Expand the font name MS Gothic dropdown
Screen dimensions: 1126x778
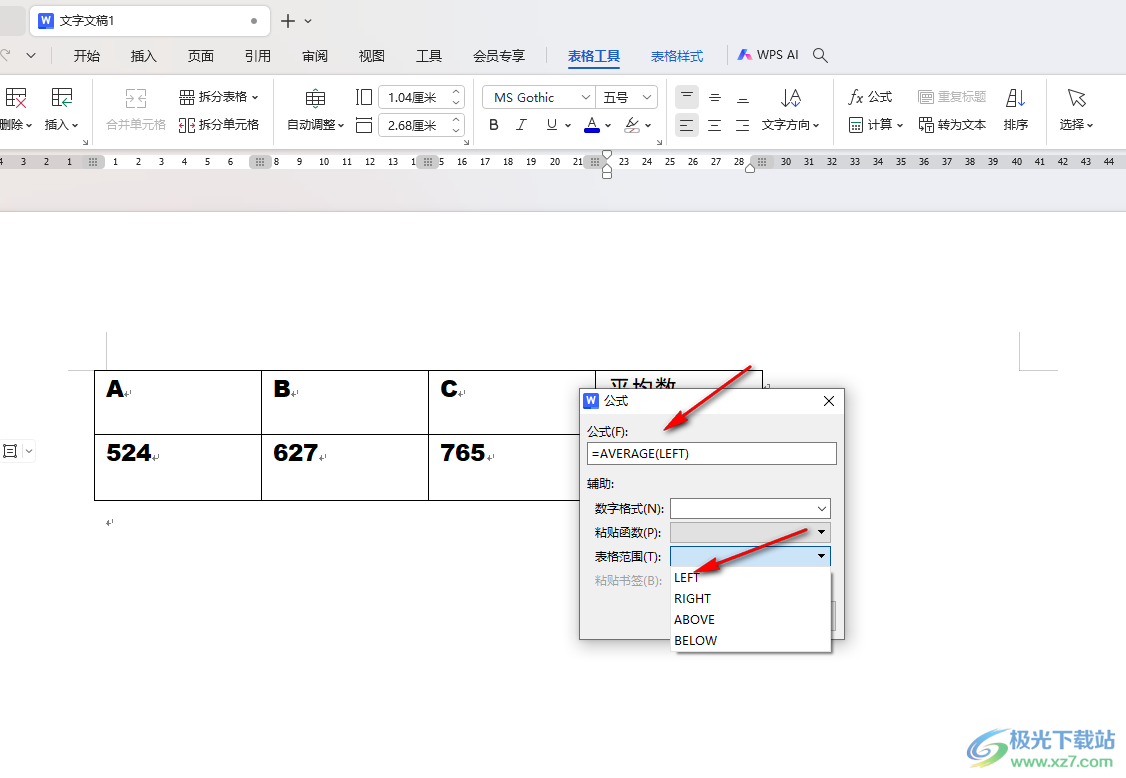point(585,97)
